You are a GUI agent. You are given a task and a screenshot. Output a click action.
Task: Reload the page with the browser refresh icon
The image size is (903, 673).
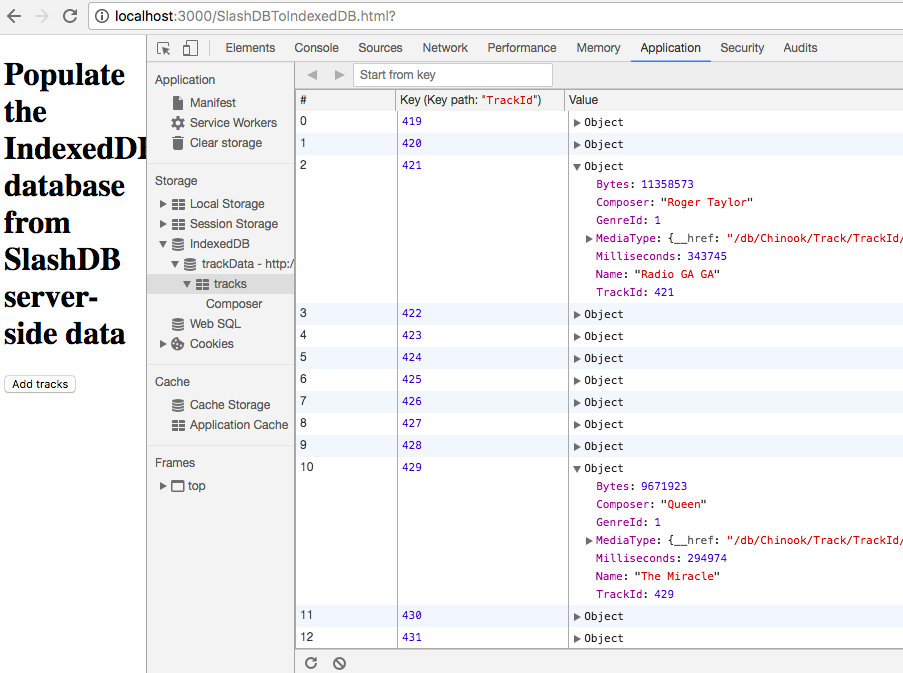70,16
